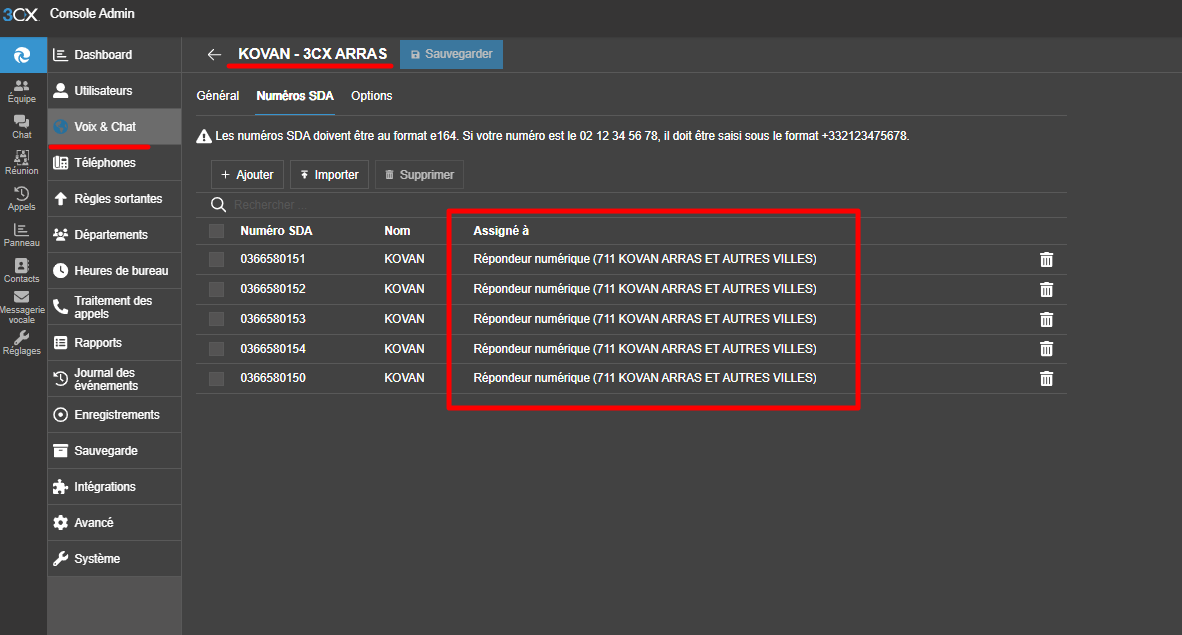Delete SDA number 0366580152 with trash icon
Image resolution: width=1182 pixels, height=635 pixels.
(1046, 290)
